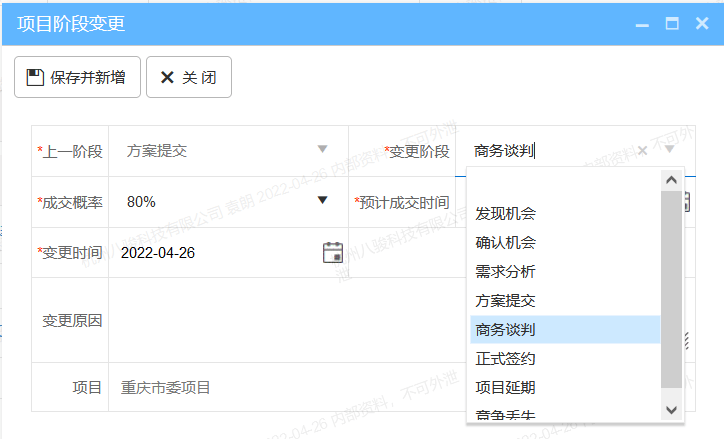The height and width of the screenshot is (439, 724).
Task: Expand the 成交概率 dropdown arrow
Action: click(x=322, y=201)
